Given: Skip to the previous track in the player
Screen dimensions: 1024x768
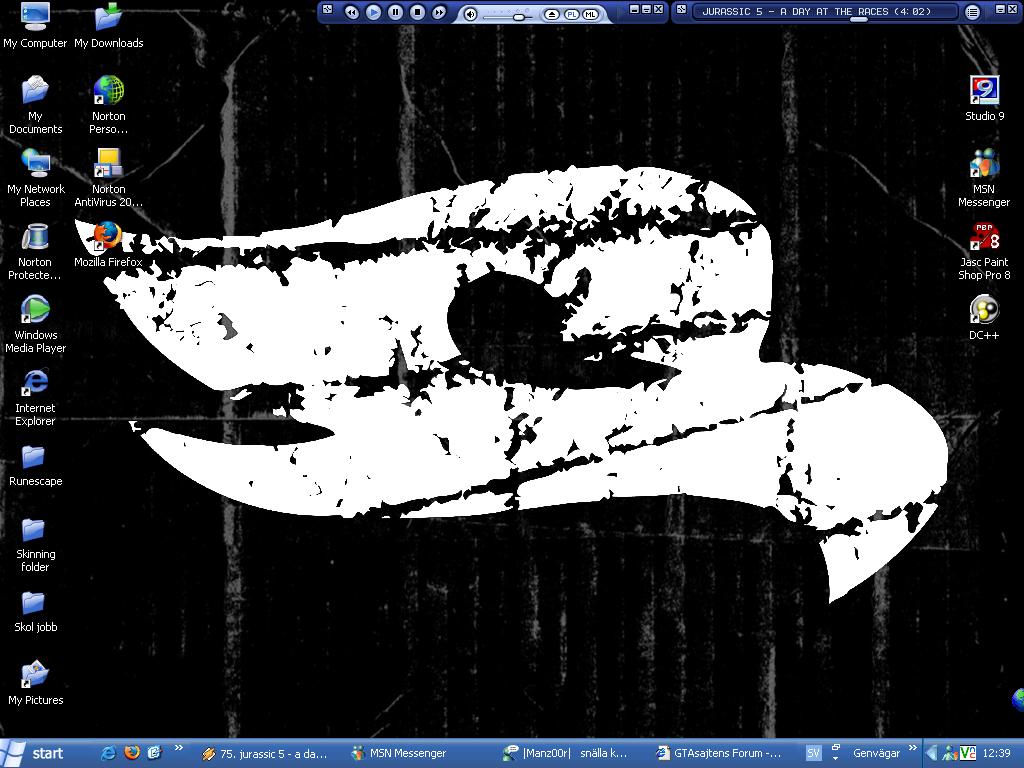Looking at the screenshot, I should click(x=351, y=12).
